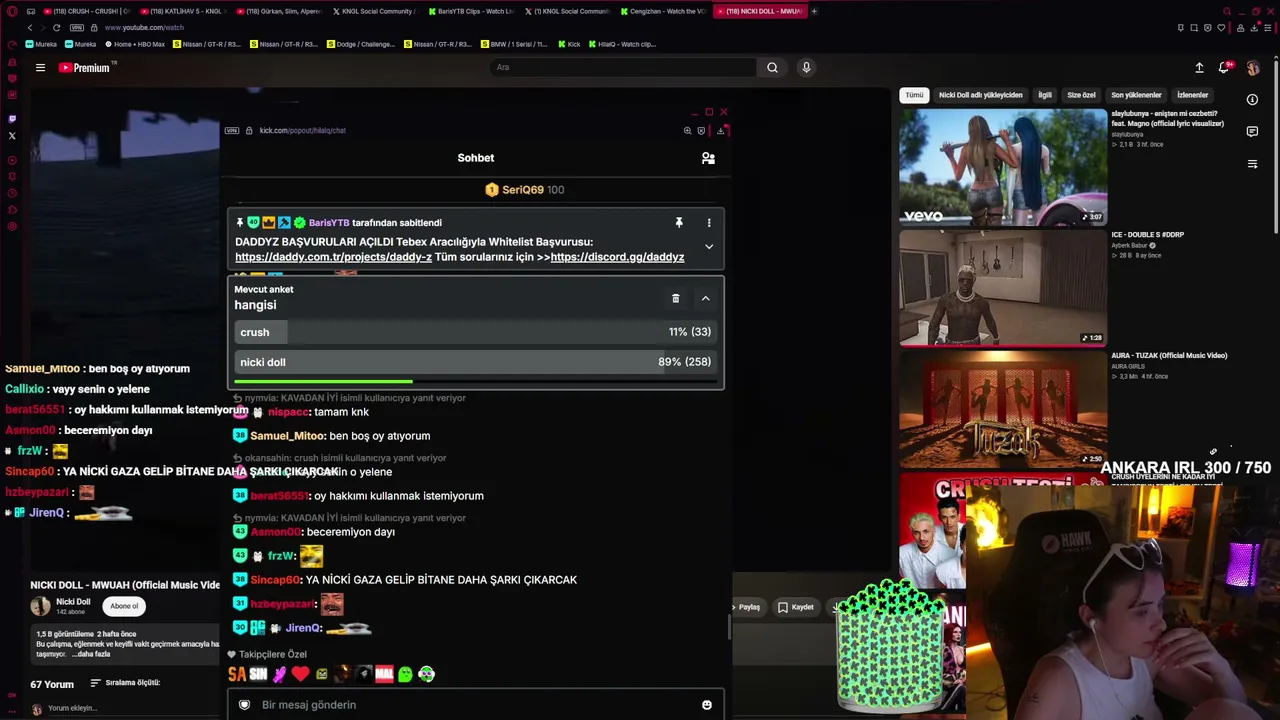Image resolution: width=1280 pixels, height=720 pixels.
Task: Open the BarisYTB username in pinned message
Action: [x=329, y=223]
